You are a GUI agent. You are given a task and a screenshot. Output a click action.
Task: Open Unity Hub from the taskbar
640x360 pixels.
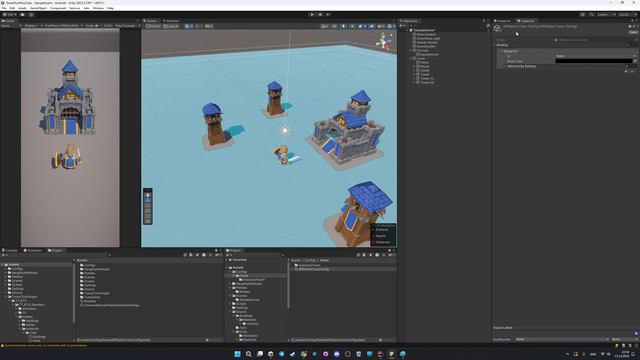click(271, 354)
